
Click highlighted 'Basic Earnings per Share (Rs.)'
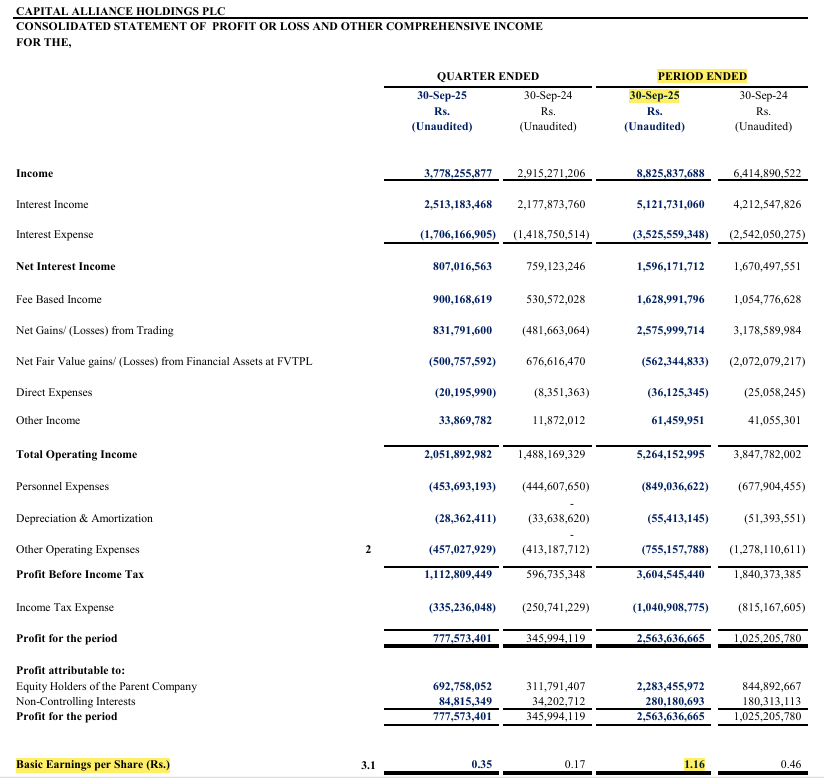point(93,765)
